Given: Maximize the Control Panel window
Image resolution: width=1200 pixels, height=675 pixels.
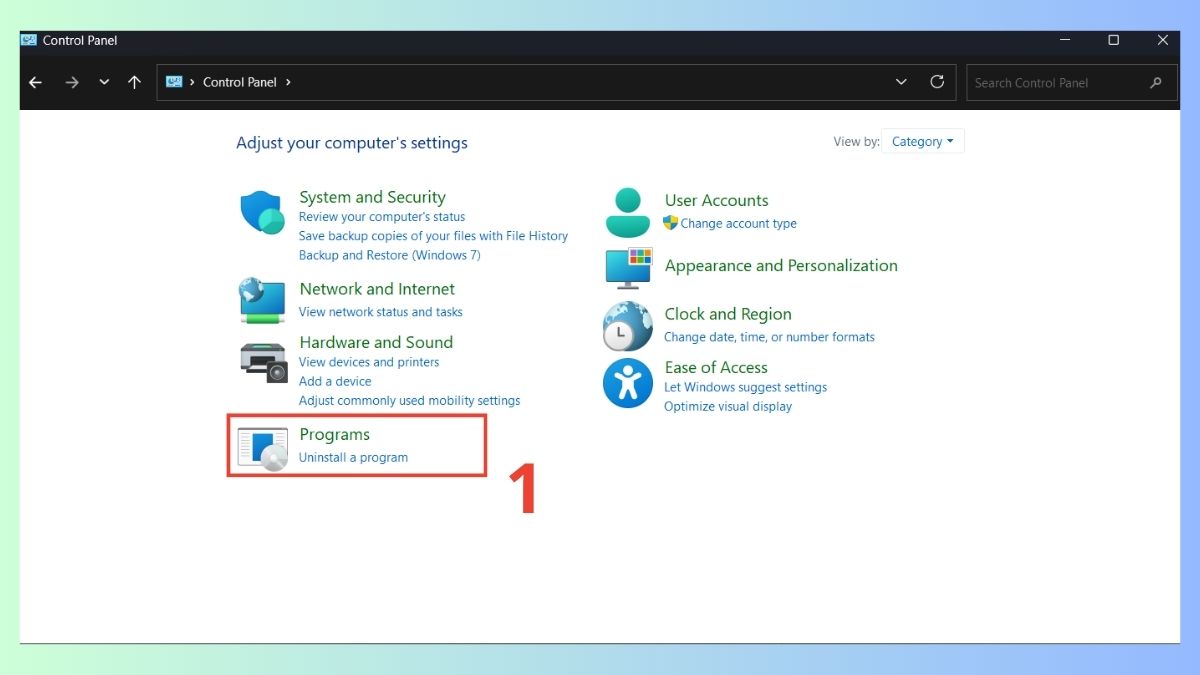Looking at the screenshot, I should pos(1113,40).
